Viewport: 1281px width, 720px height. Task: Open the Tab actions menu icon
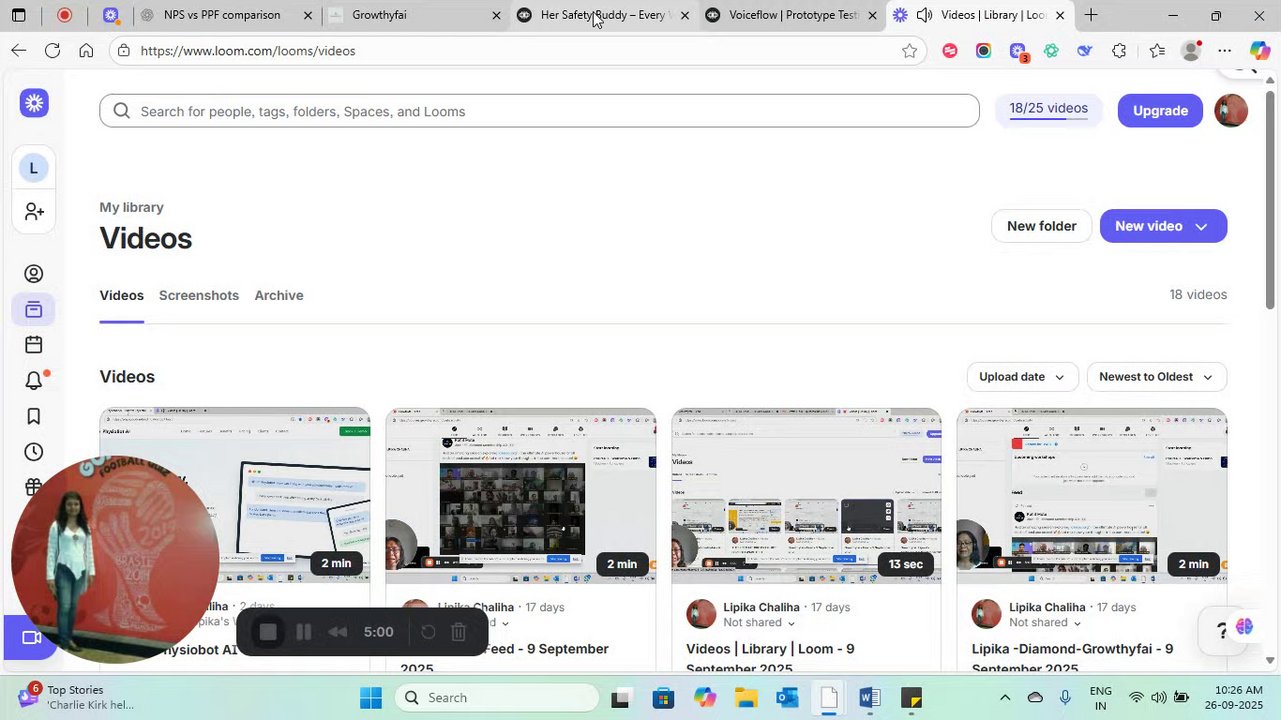pyautogui.click(x=19, y=15)
